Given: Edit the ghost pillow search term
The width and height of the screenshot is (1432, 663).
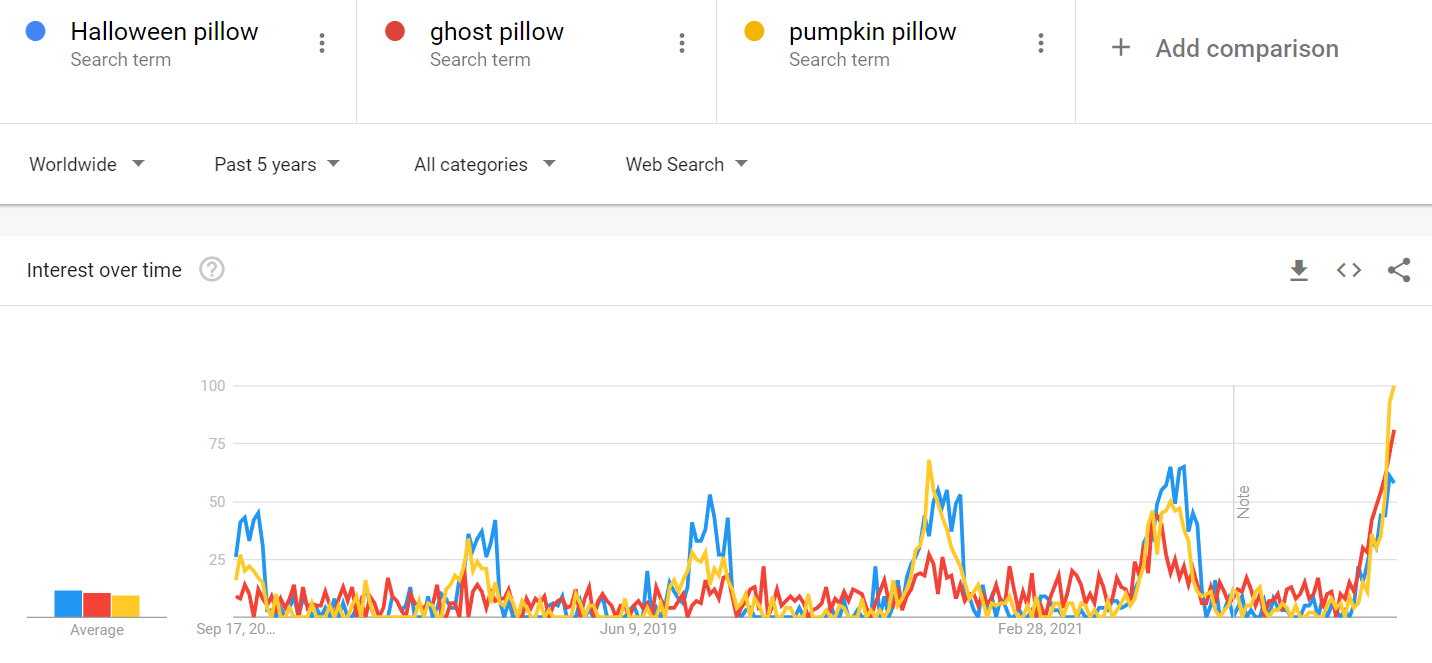Looking at the screenshot, I should [497, 32].
